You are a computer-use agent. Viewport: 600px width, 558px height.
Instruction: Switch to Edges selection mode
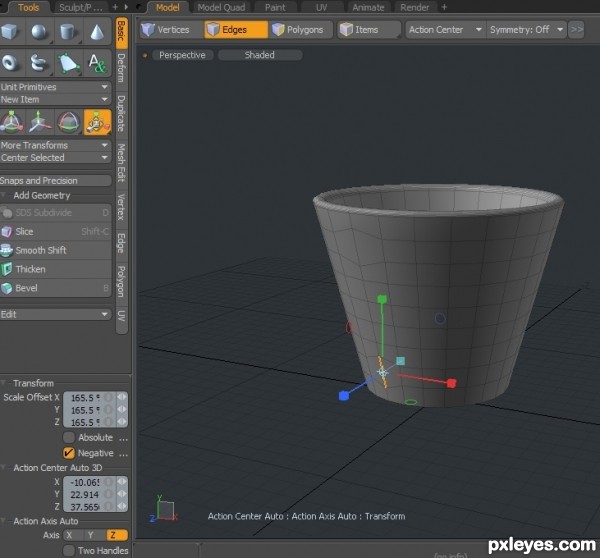(236, 29)
